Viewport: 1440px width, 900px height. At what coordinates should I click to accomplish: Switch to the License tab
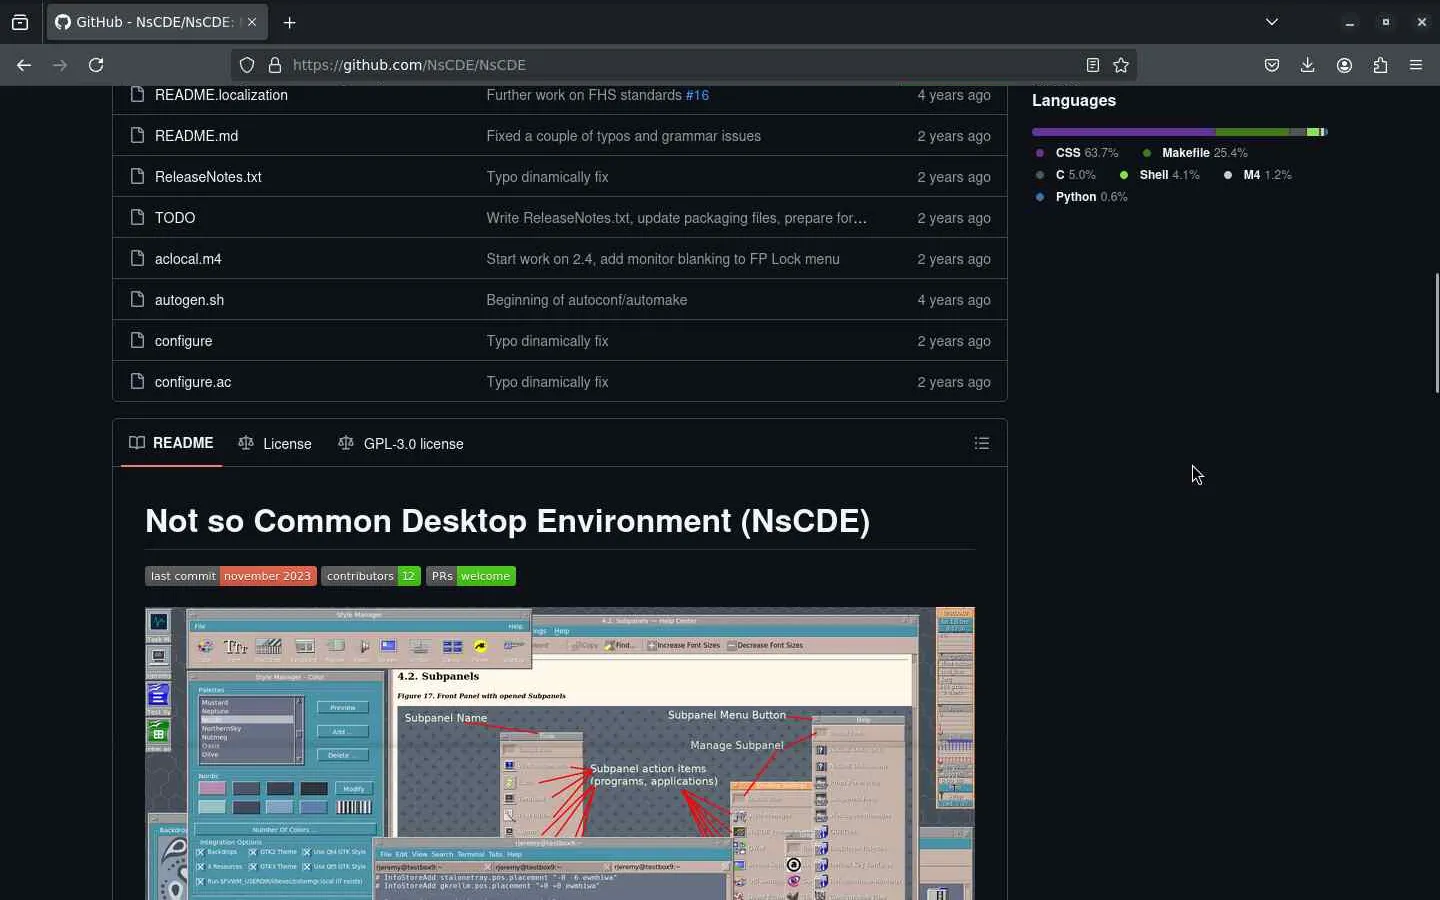[x=275, y=443]
